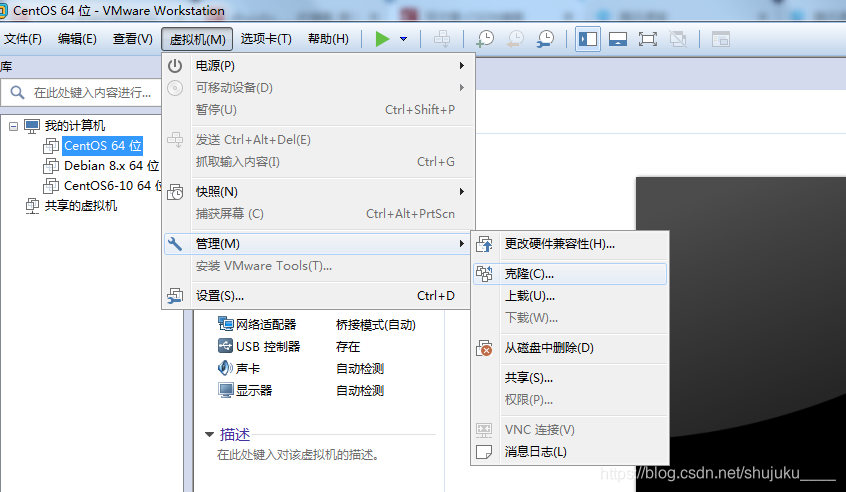Click the library search box
The height and width of the screenshot is (492, 846).
tap(81, 93)
